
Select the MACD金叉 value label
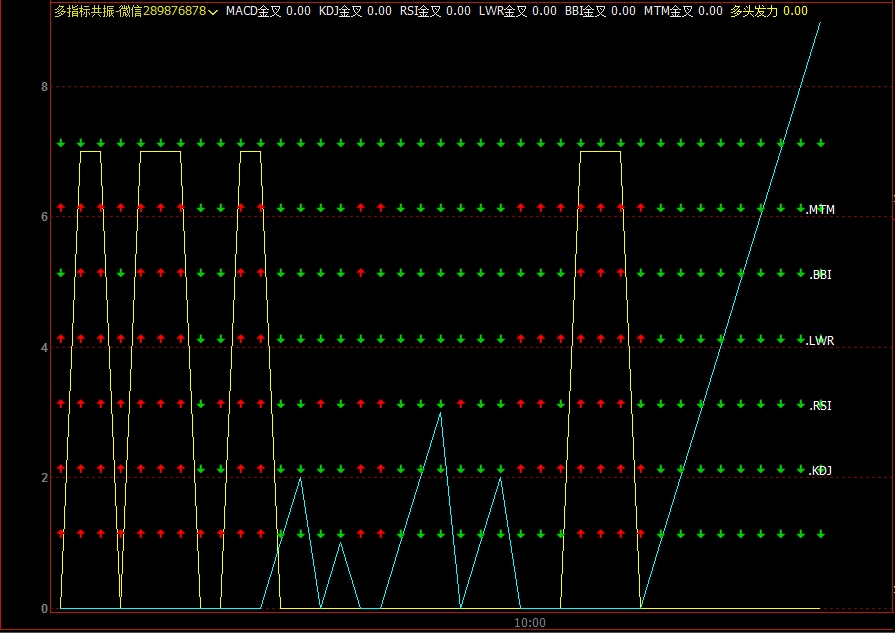point(267,11)
